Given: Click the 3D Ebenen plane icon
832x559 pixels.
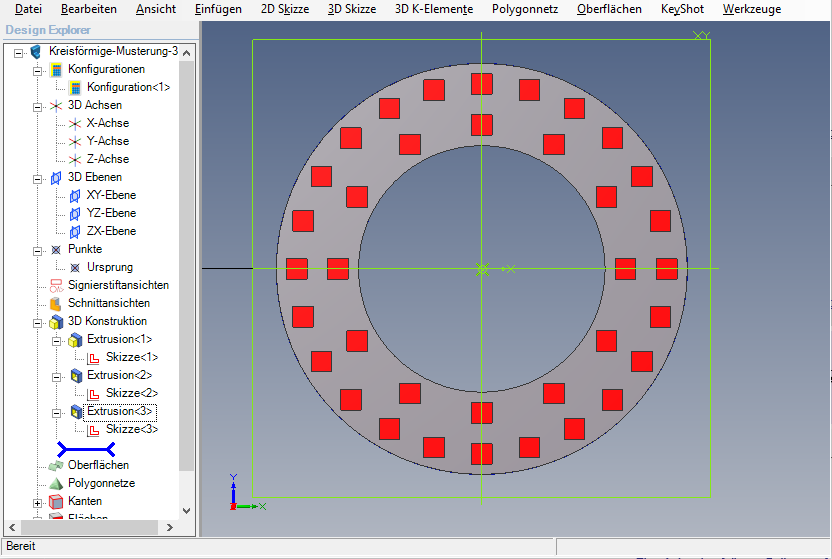Looking at the screenshot, I should click(56, 178).
